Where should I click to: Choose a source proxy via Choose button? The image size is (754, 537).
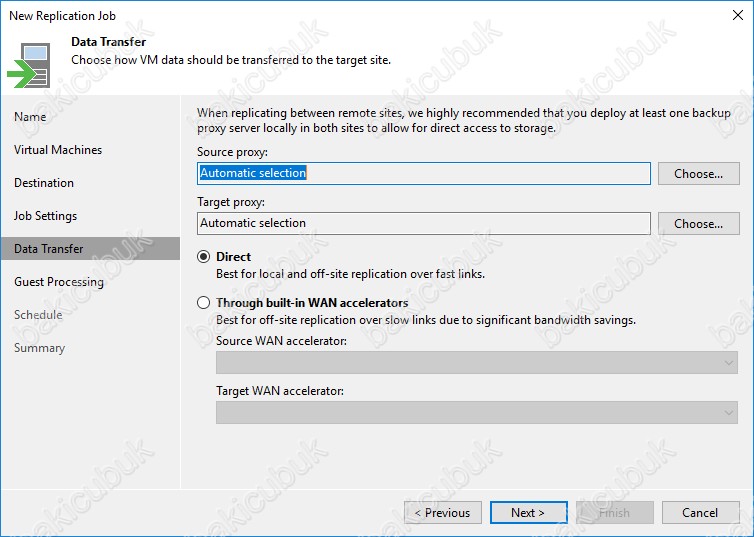[698, 174]
